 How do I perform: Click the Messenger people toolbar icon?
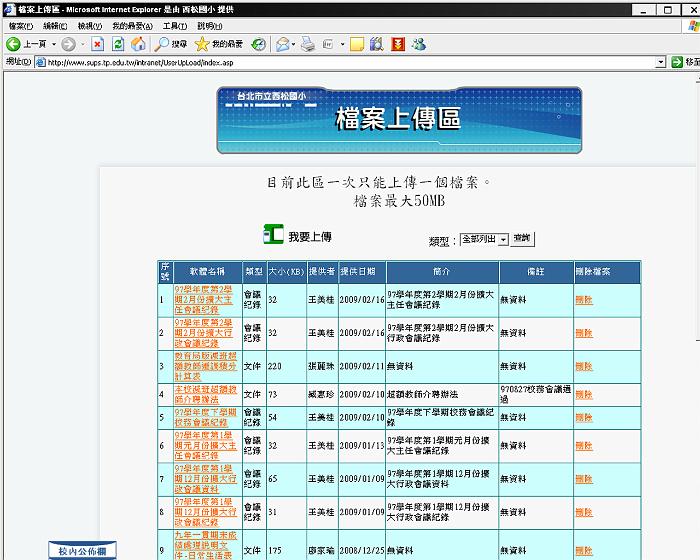(x=419, y=44)
